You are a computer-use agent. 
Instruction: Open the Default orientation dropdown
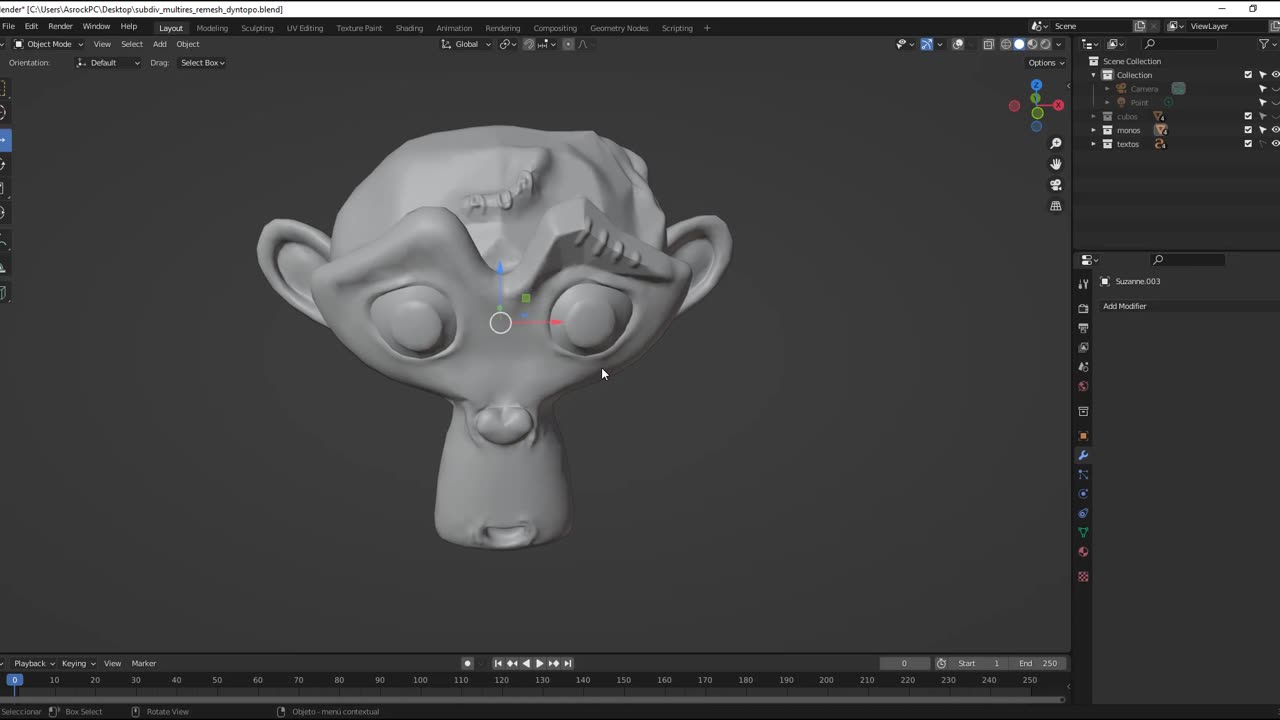click(x=108, y=63)
